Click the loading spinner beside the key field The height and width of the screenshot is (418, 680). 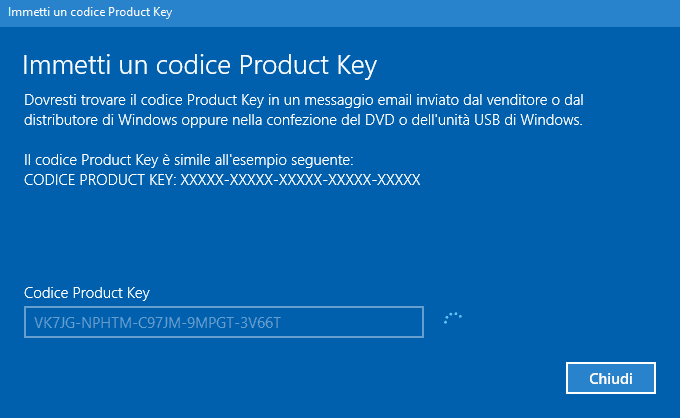453,319
